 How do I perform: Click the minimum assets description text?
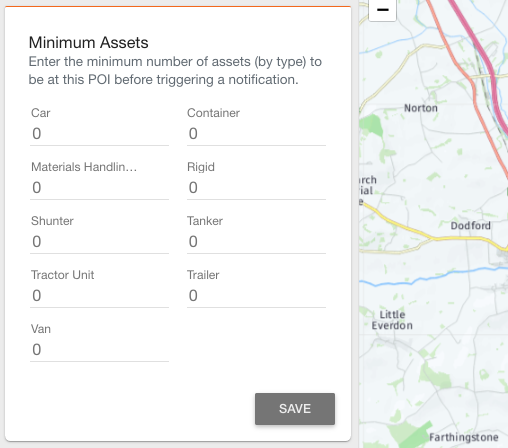point(175,71)
